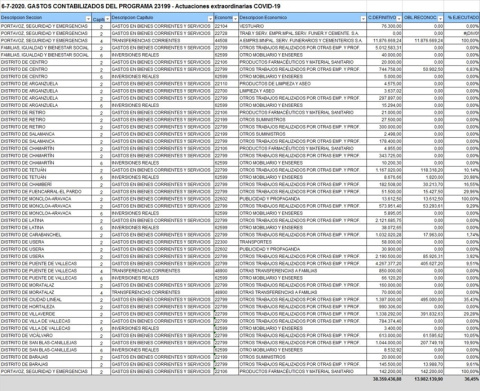Select the DISTRITO DE HORTALEZA cell
The image size is (480, 391).
point(46,307)
